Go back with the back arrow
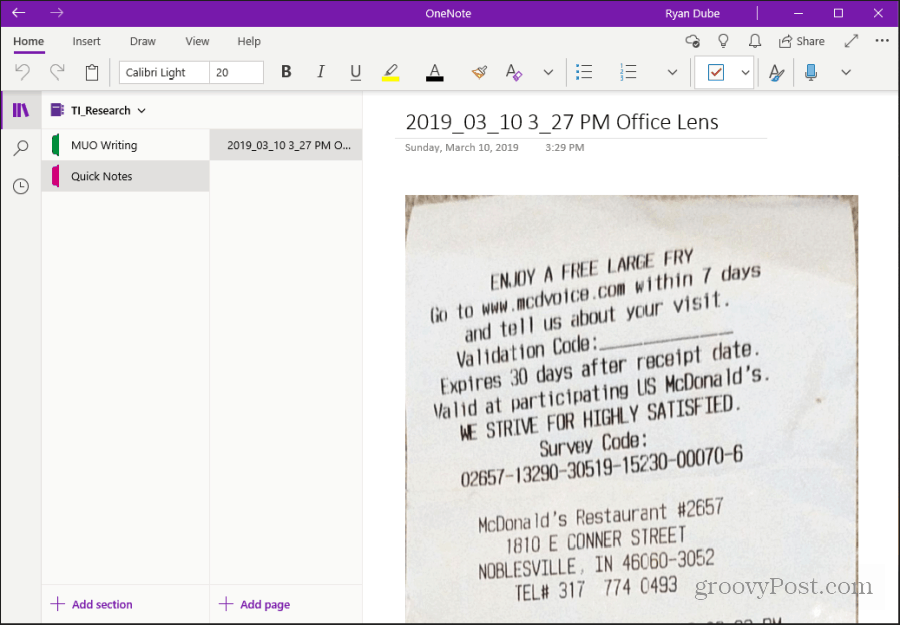This screenshot has width=900, height=625. pyautogui.click(x=19, y=13)
